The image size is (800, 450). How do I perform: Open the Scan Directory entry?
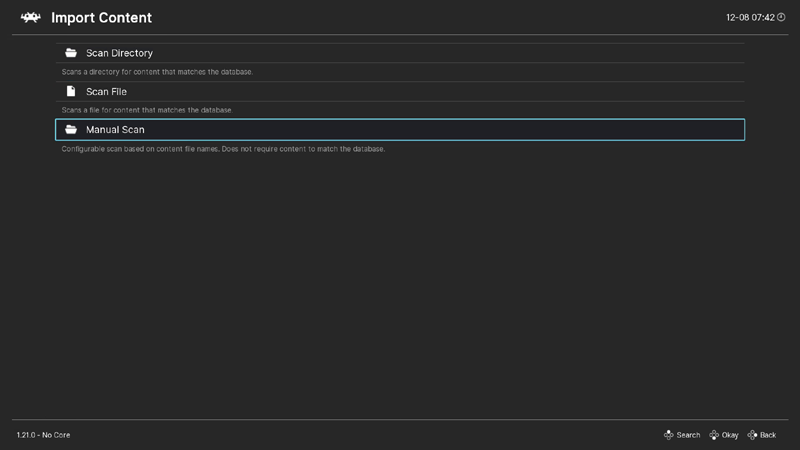tap(119, 53)
